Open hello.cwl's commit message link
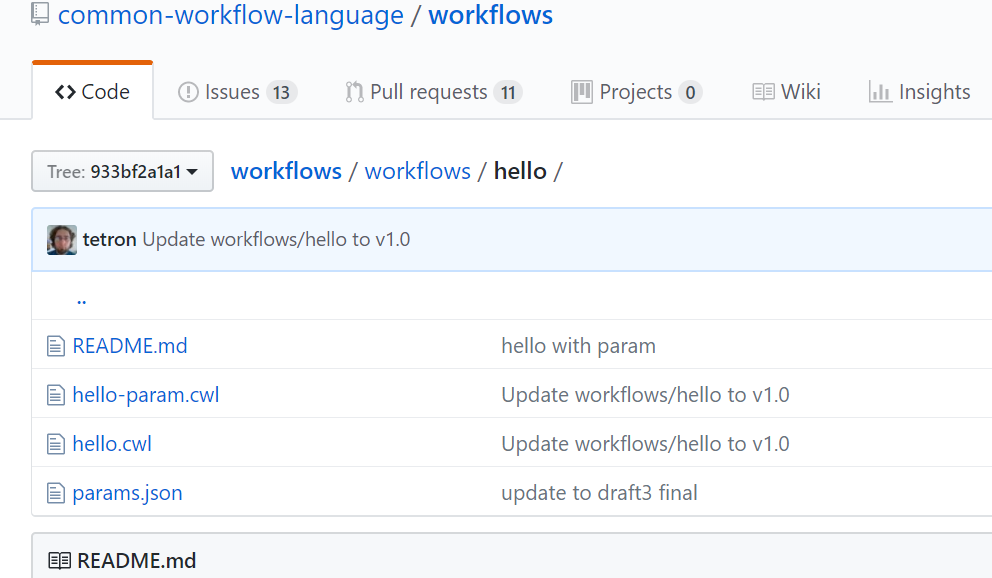 tap(645, 443)
